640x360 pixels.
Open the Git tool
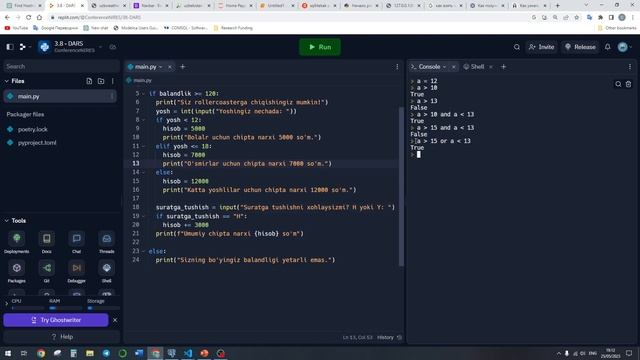(47, 272)
